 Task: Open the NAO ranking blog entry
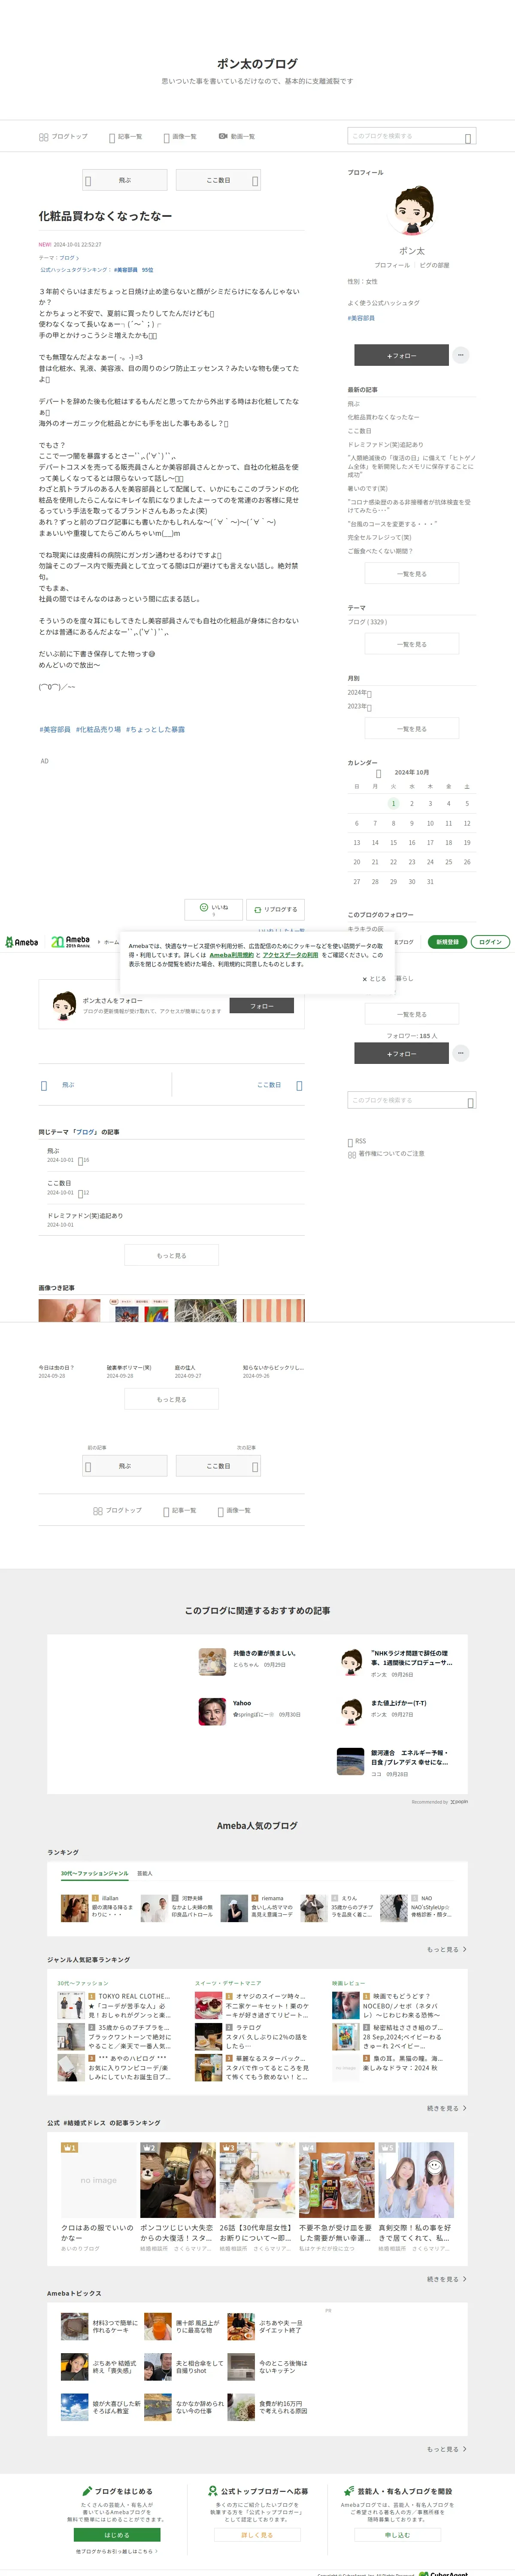coord(418,1908)
